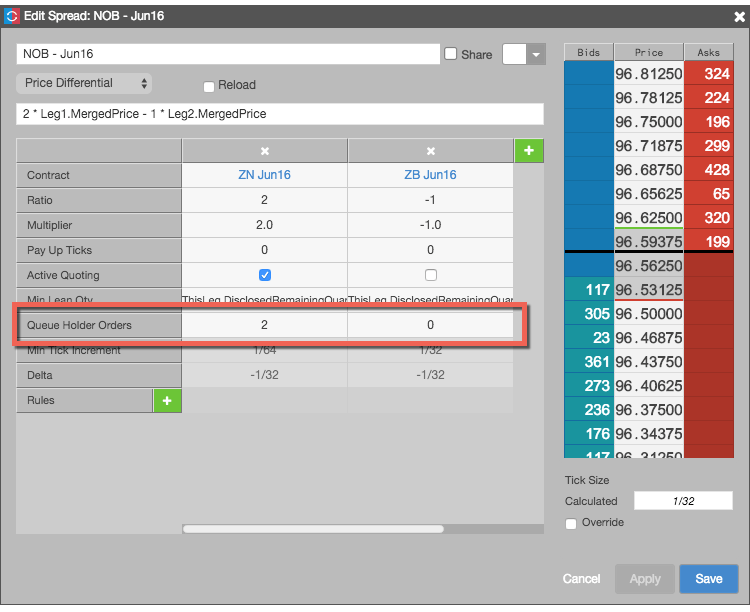
Task: Click bid quantity 176 at 96.34375
Action: (x=589, y=434)
